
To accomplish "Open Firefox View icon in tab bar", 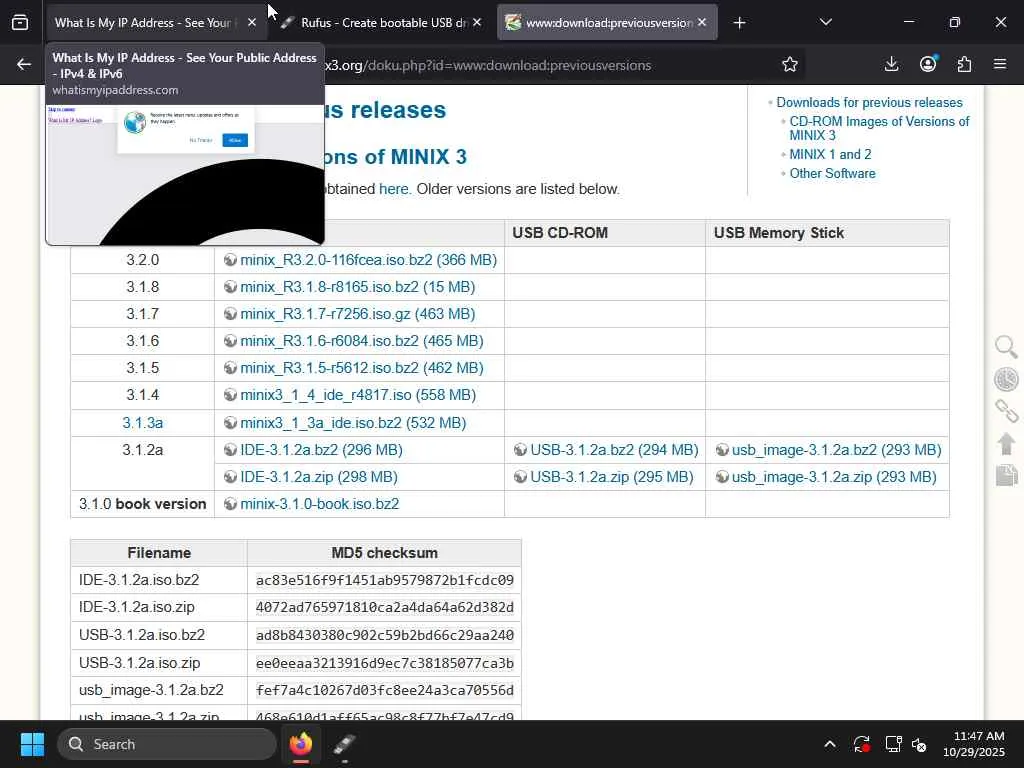I will pos(20,23).
